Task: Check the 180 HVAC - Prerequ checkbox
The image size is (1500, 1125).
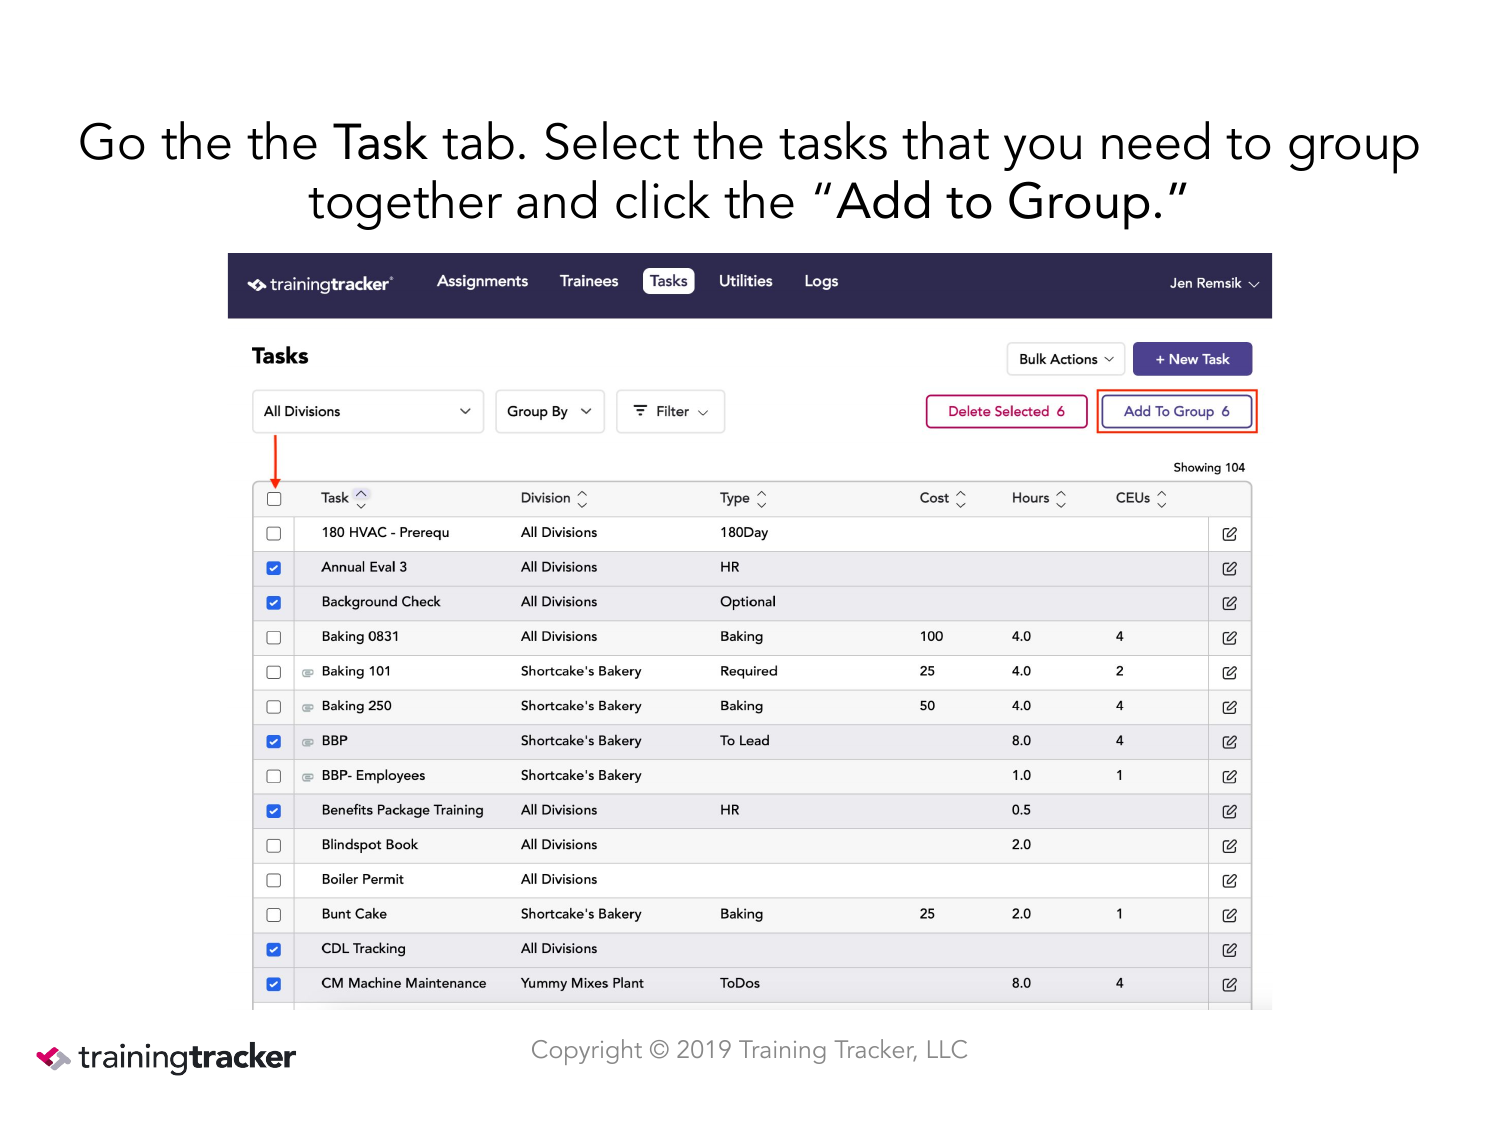Action: pyautogui.click(x=274, y=533)
